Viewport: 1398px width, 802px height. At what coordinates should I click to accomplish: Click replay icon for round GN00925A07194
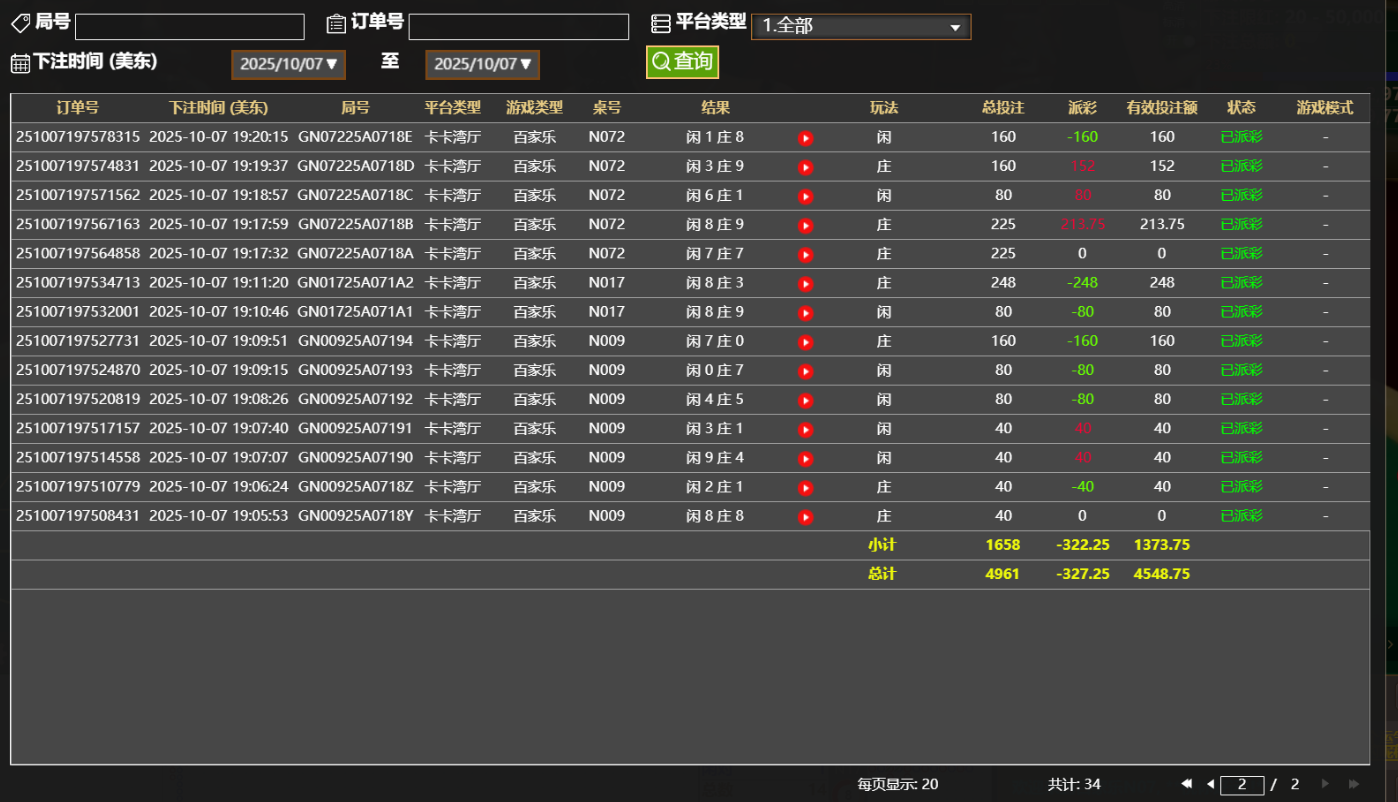coord(805,342)
